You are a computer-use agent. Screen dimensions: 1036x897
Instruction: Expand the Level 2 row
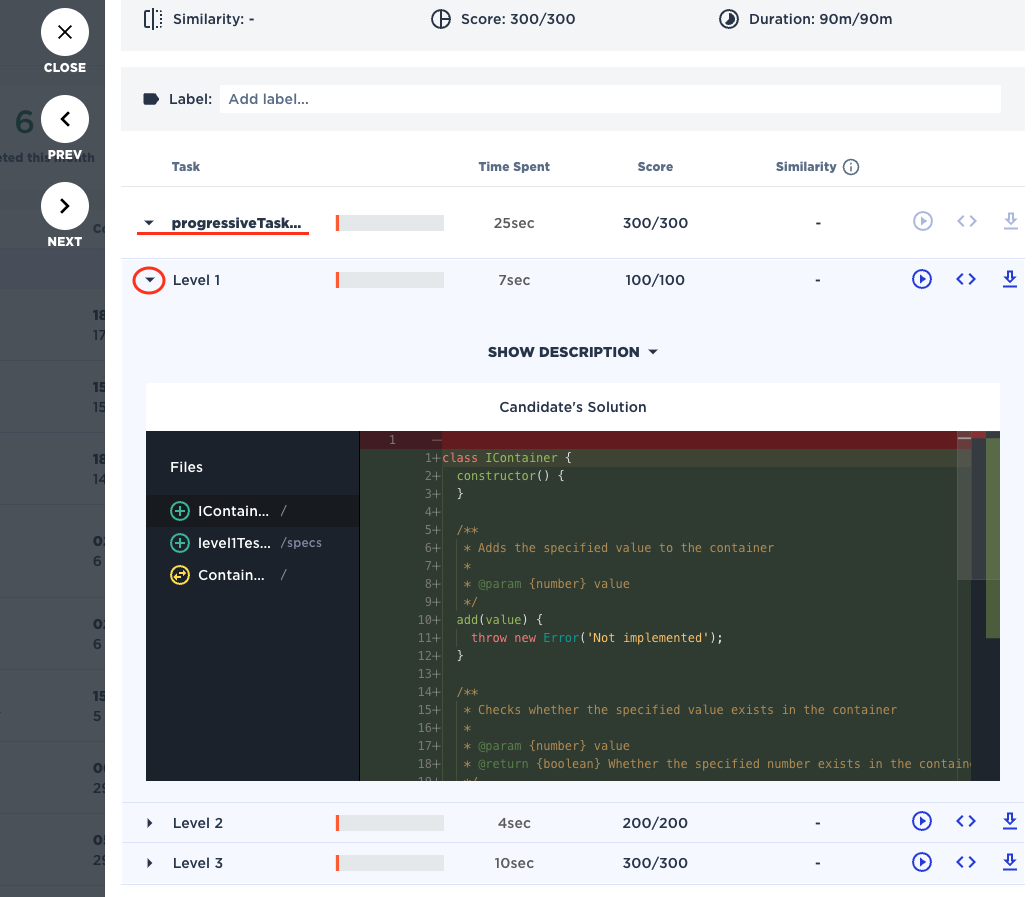tap(150, 823)
